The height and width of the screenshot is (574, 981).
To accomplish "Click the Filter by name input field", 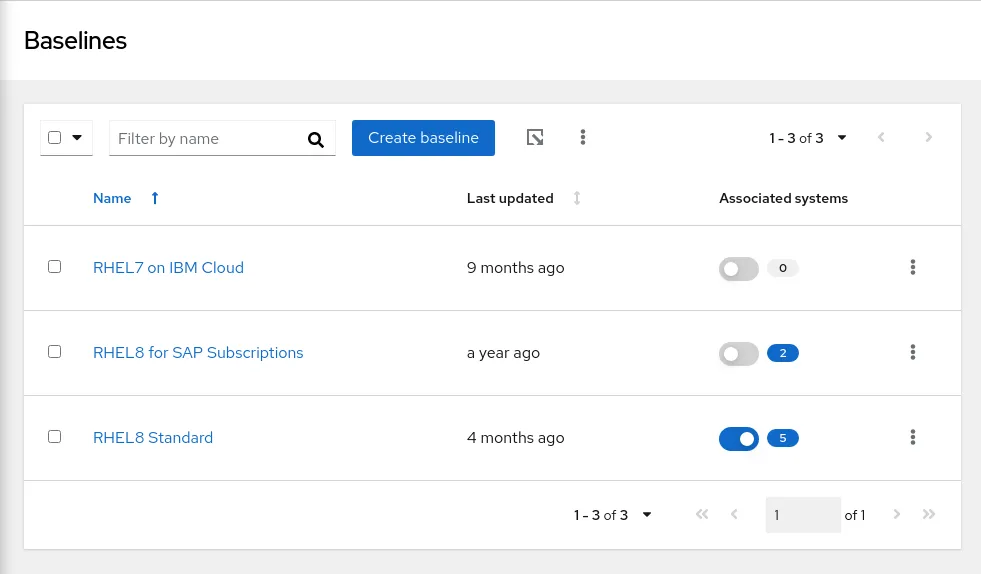I will point(208,139).
